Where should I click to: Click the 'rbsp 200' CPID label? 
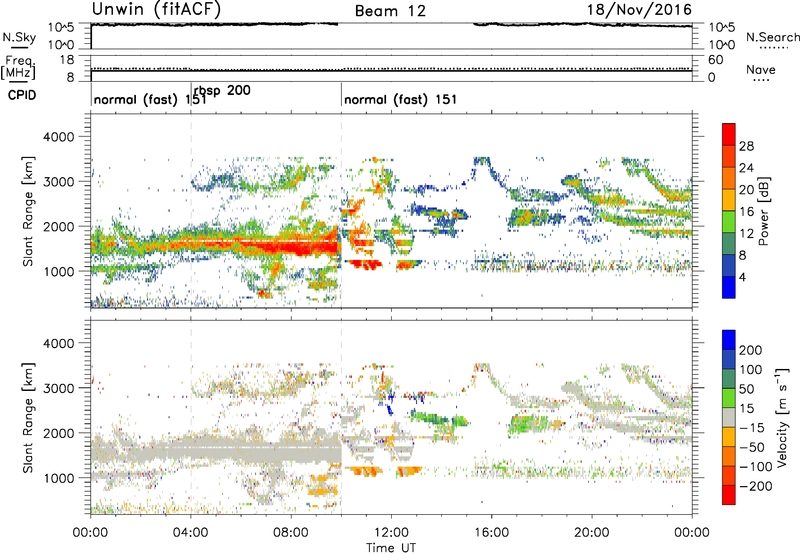click(x=222, y=90)
